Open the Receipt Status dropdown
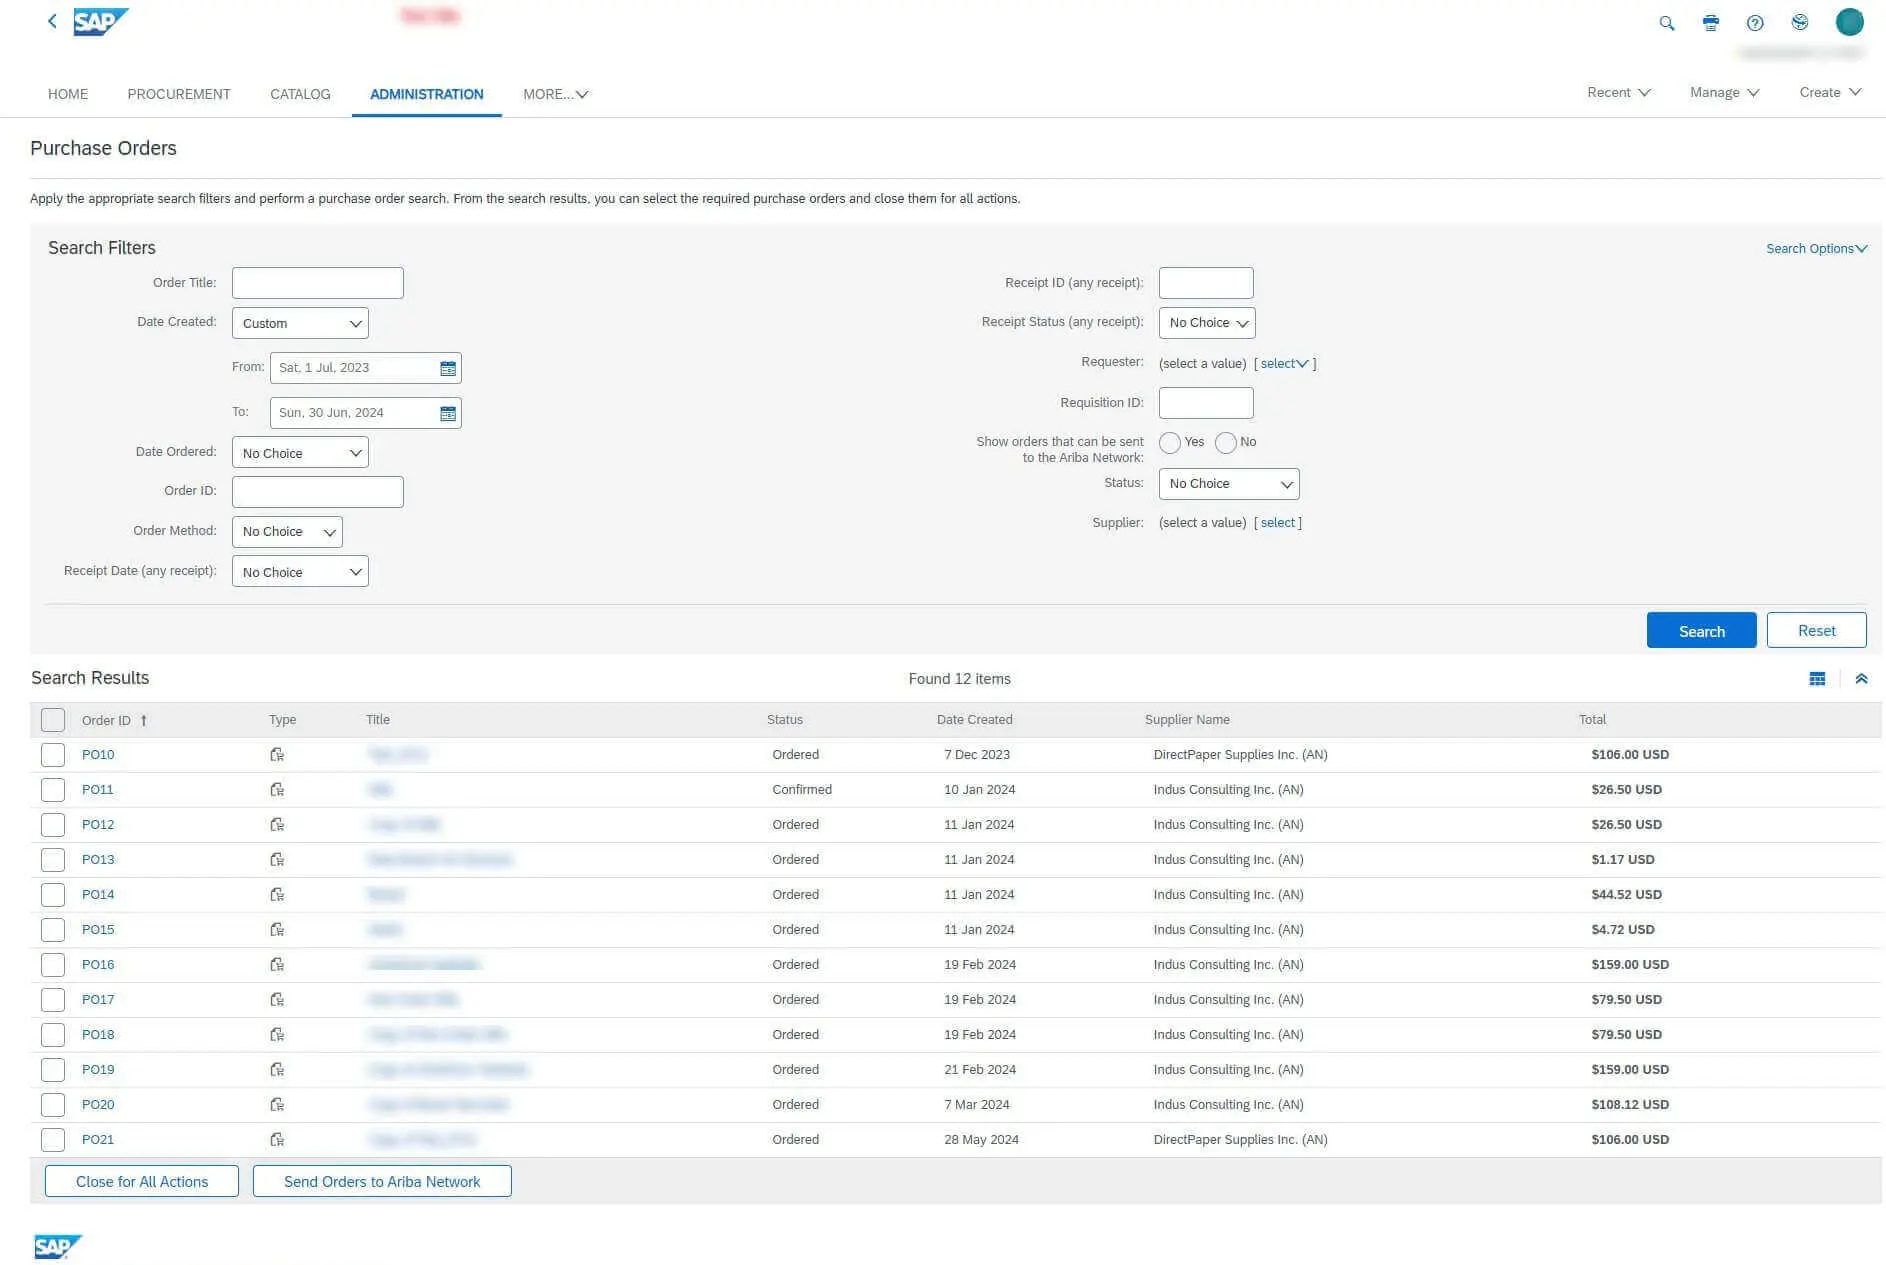Screen dimensions: 1886x1265 point(1207,323)
